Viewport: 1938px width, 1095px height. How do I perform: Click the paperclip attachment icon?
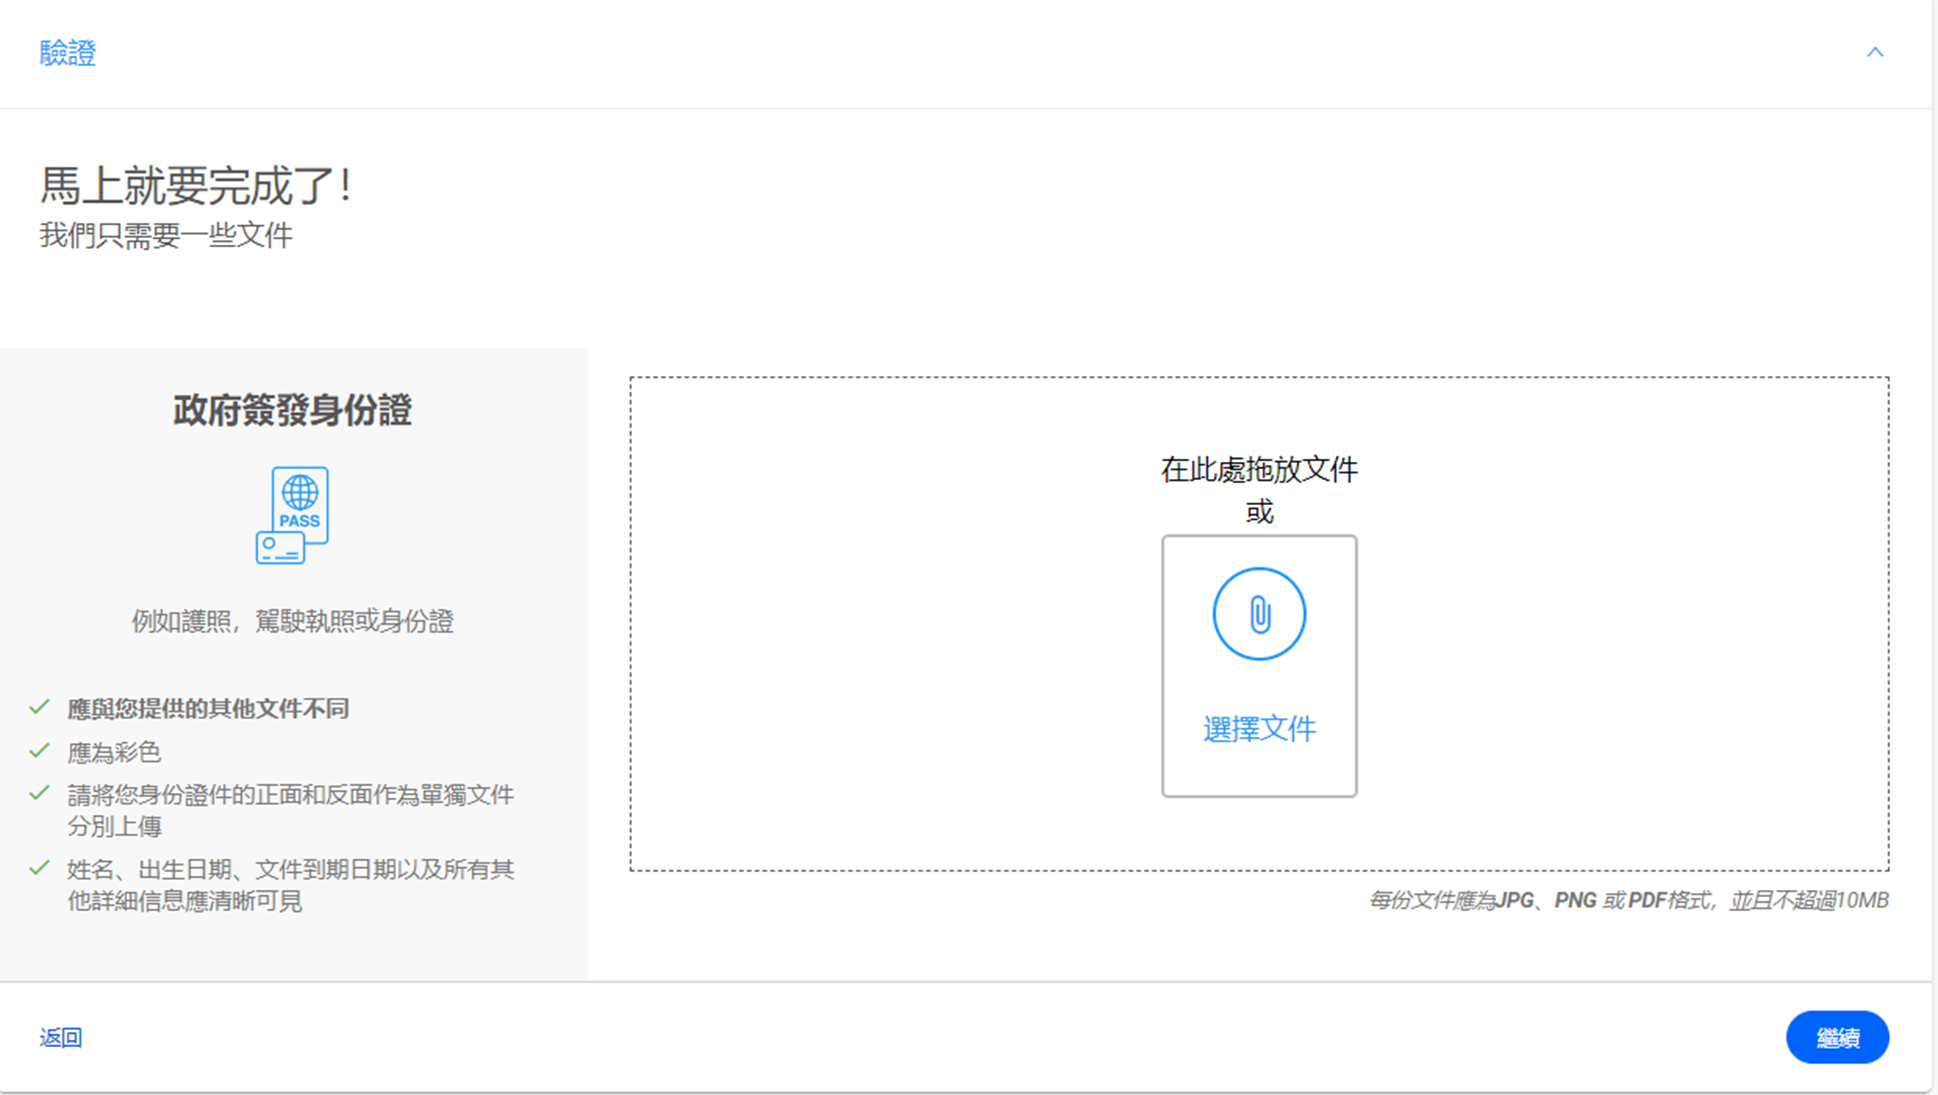click(x=1259, y=614)
